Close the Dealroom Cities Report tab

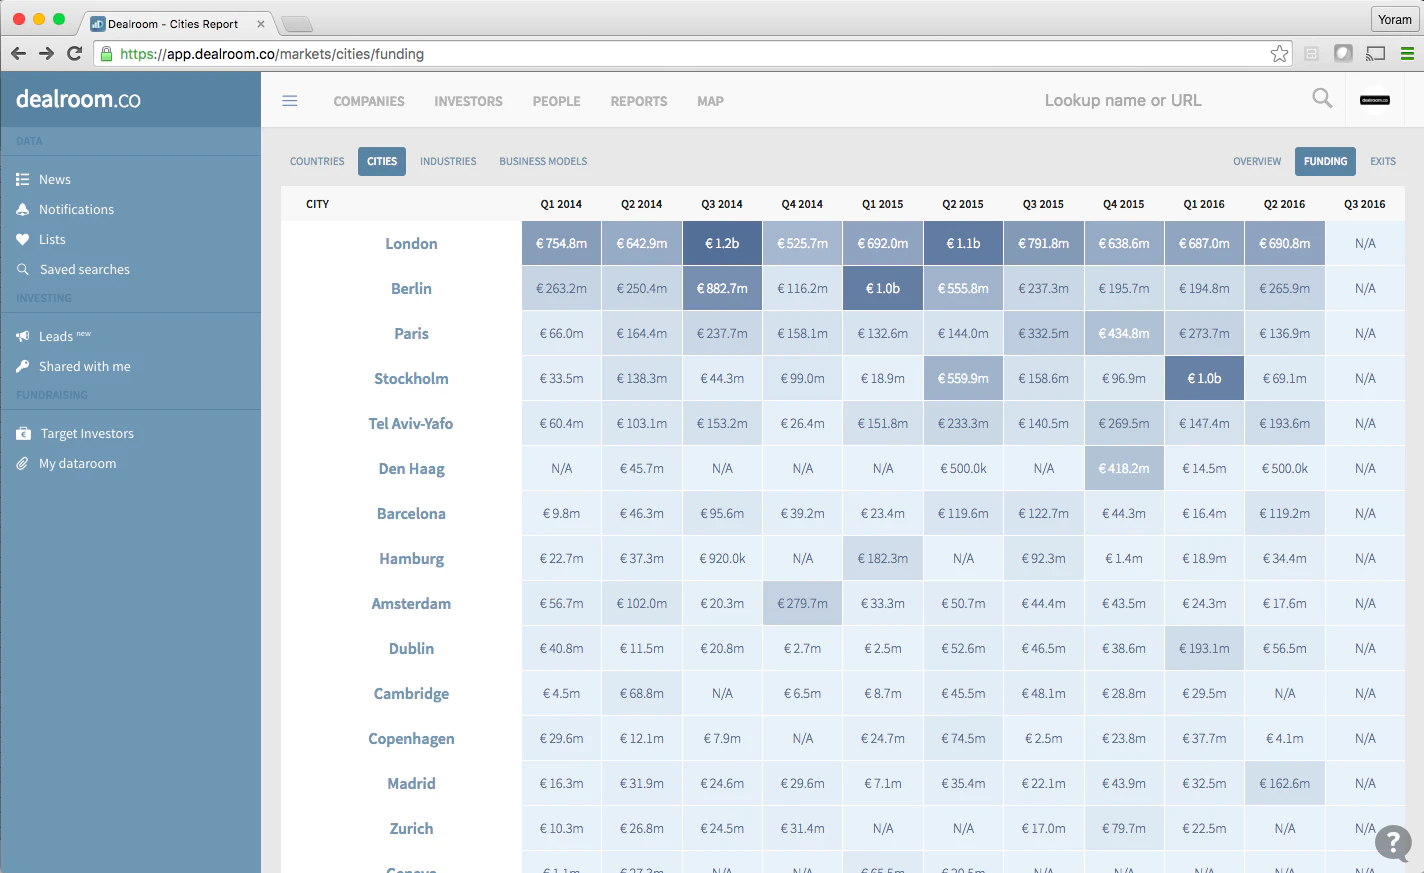coord(261,24)
